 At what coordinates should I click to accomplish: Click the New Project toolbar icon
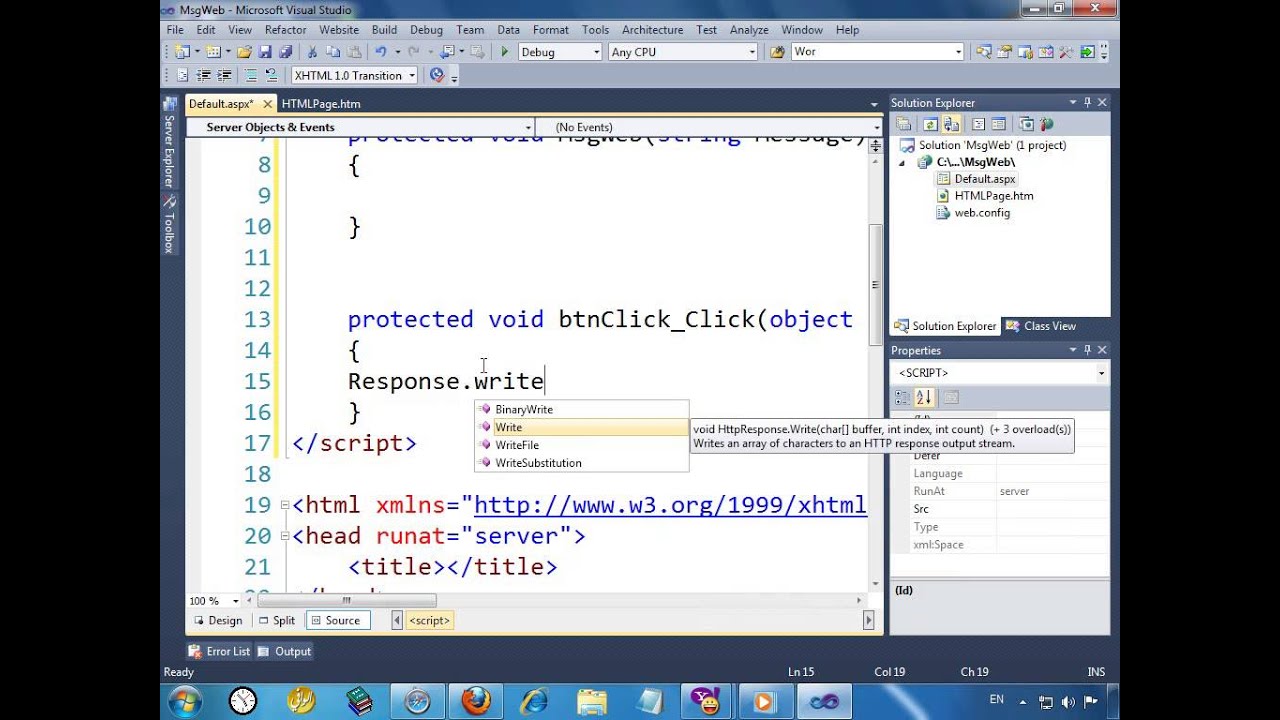180,52
